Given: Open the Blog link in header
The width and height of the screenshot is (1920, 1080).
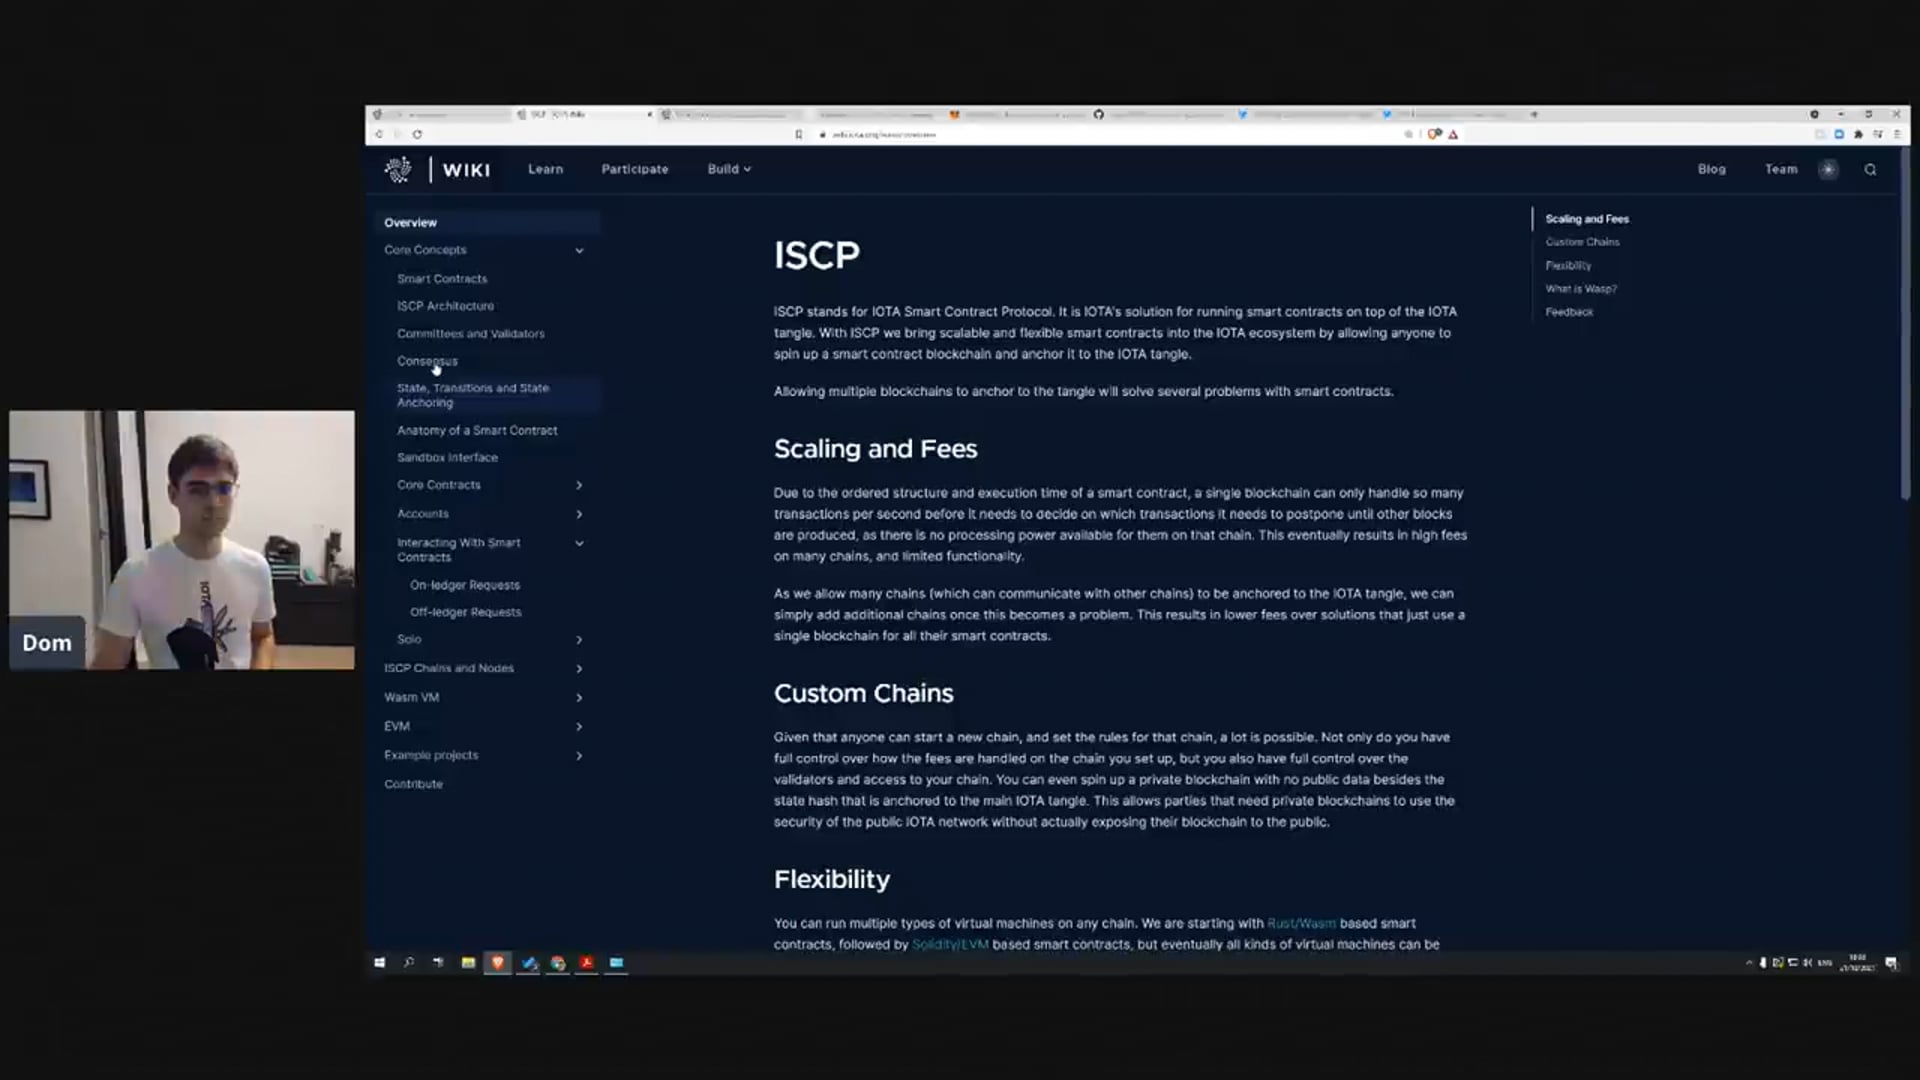Looking at the screenshot, I should coord(1711,169).
